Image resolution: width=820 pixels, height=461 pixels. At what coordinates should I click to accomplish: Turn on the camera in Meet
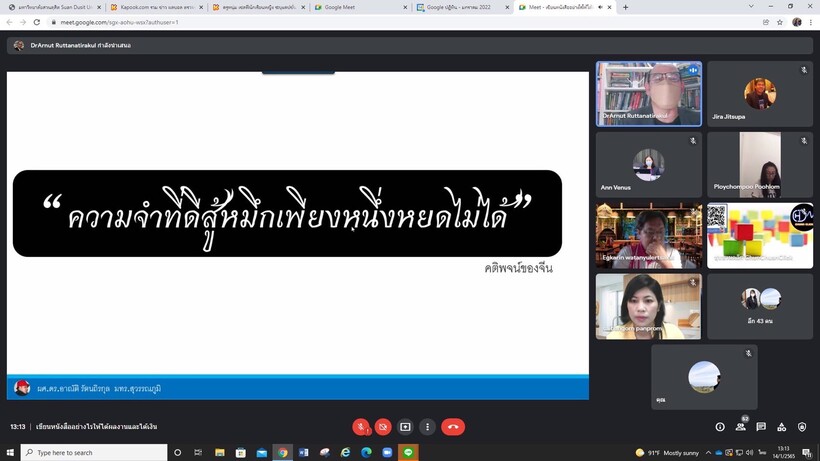(383, 427)
